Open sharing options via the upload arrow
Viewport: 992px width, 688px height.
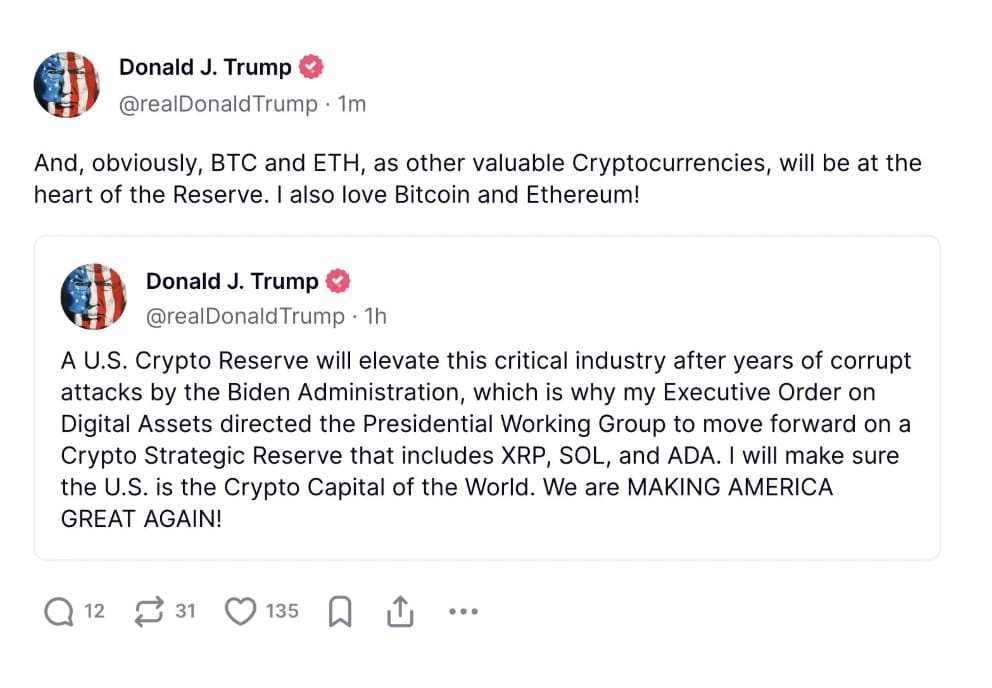pos(401,610)
